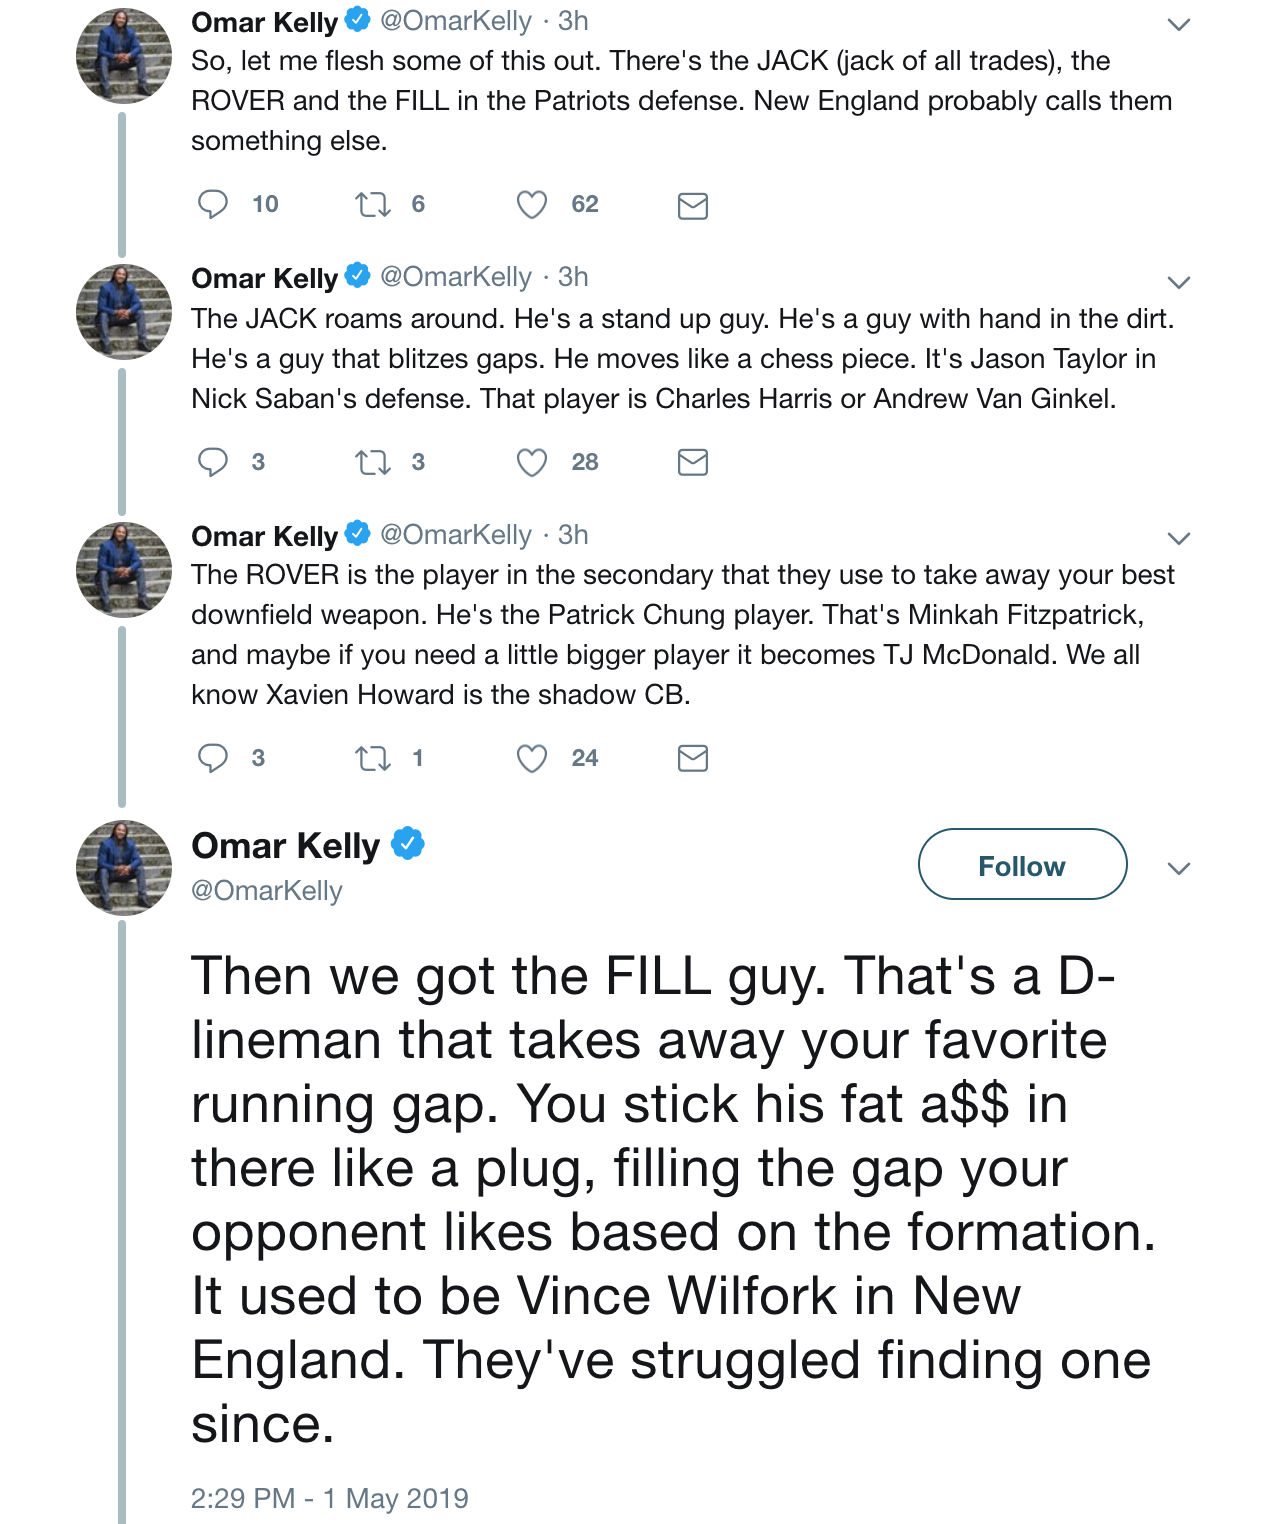The height and width of the screenshot is (1524, 1274).
Task: Open options chevron beside the Follow button
Action: 1179,868
